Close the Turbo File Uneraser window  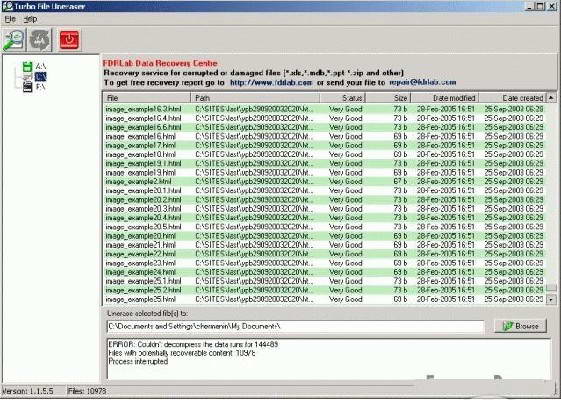[x=552, y=6]
